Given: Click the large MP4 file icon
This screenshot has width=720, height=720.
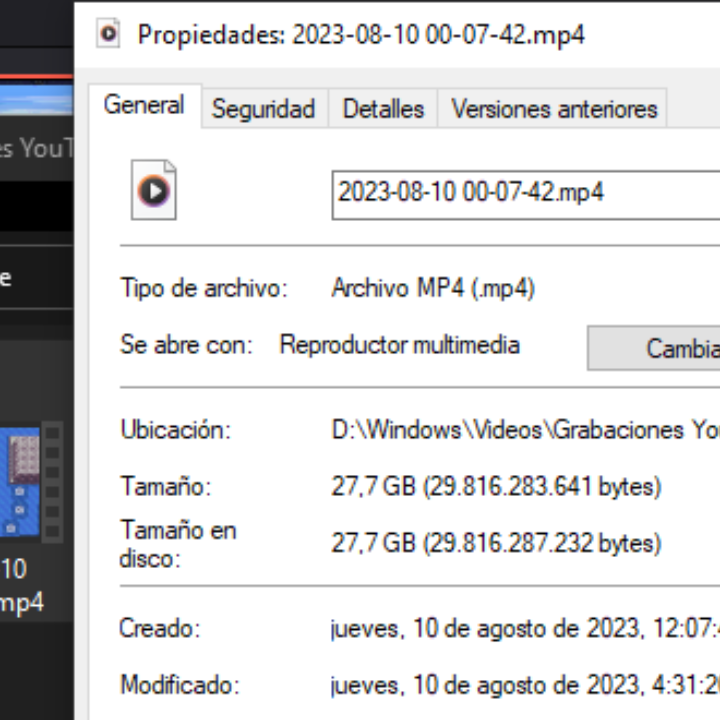Looking at the screenshot, I should point(153,190).
